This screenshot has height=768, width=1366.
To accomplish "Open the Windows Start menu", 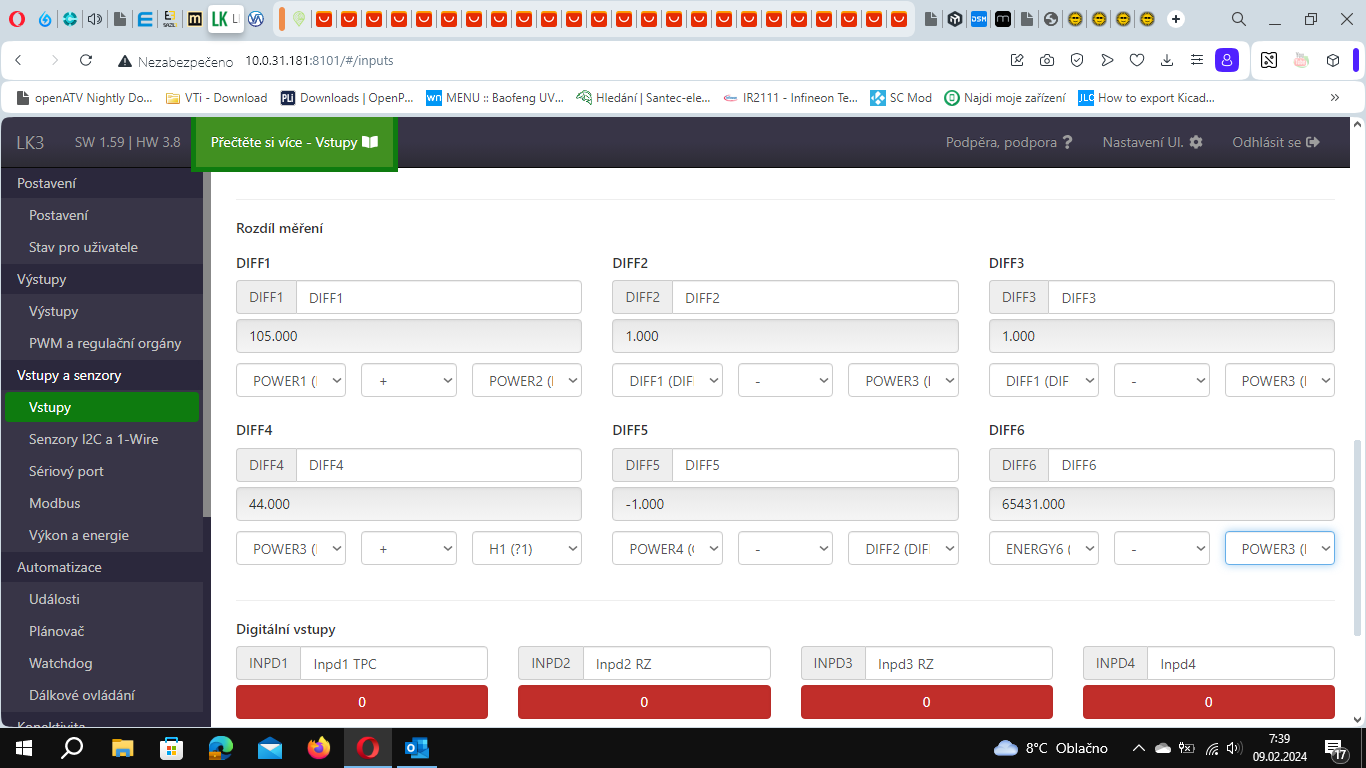I will pyautogui.click(x=24, y=748).
